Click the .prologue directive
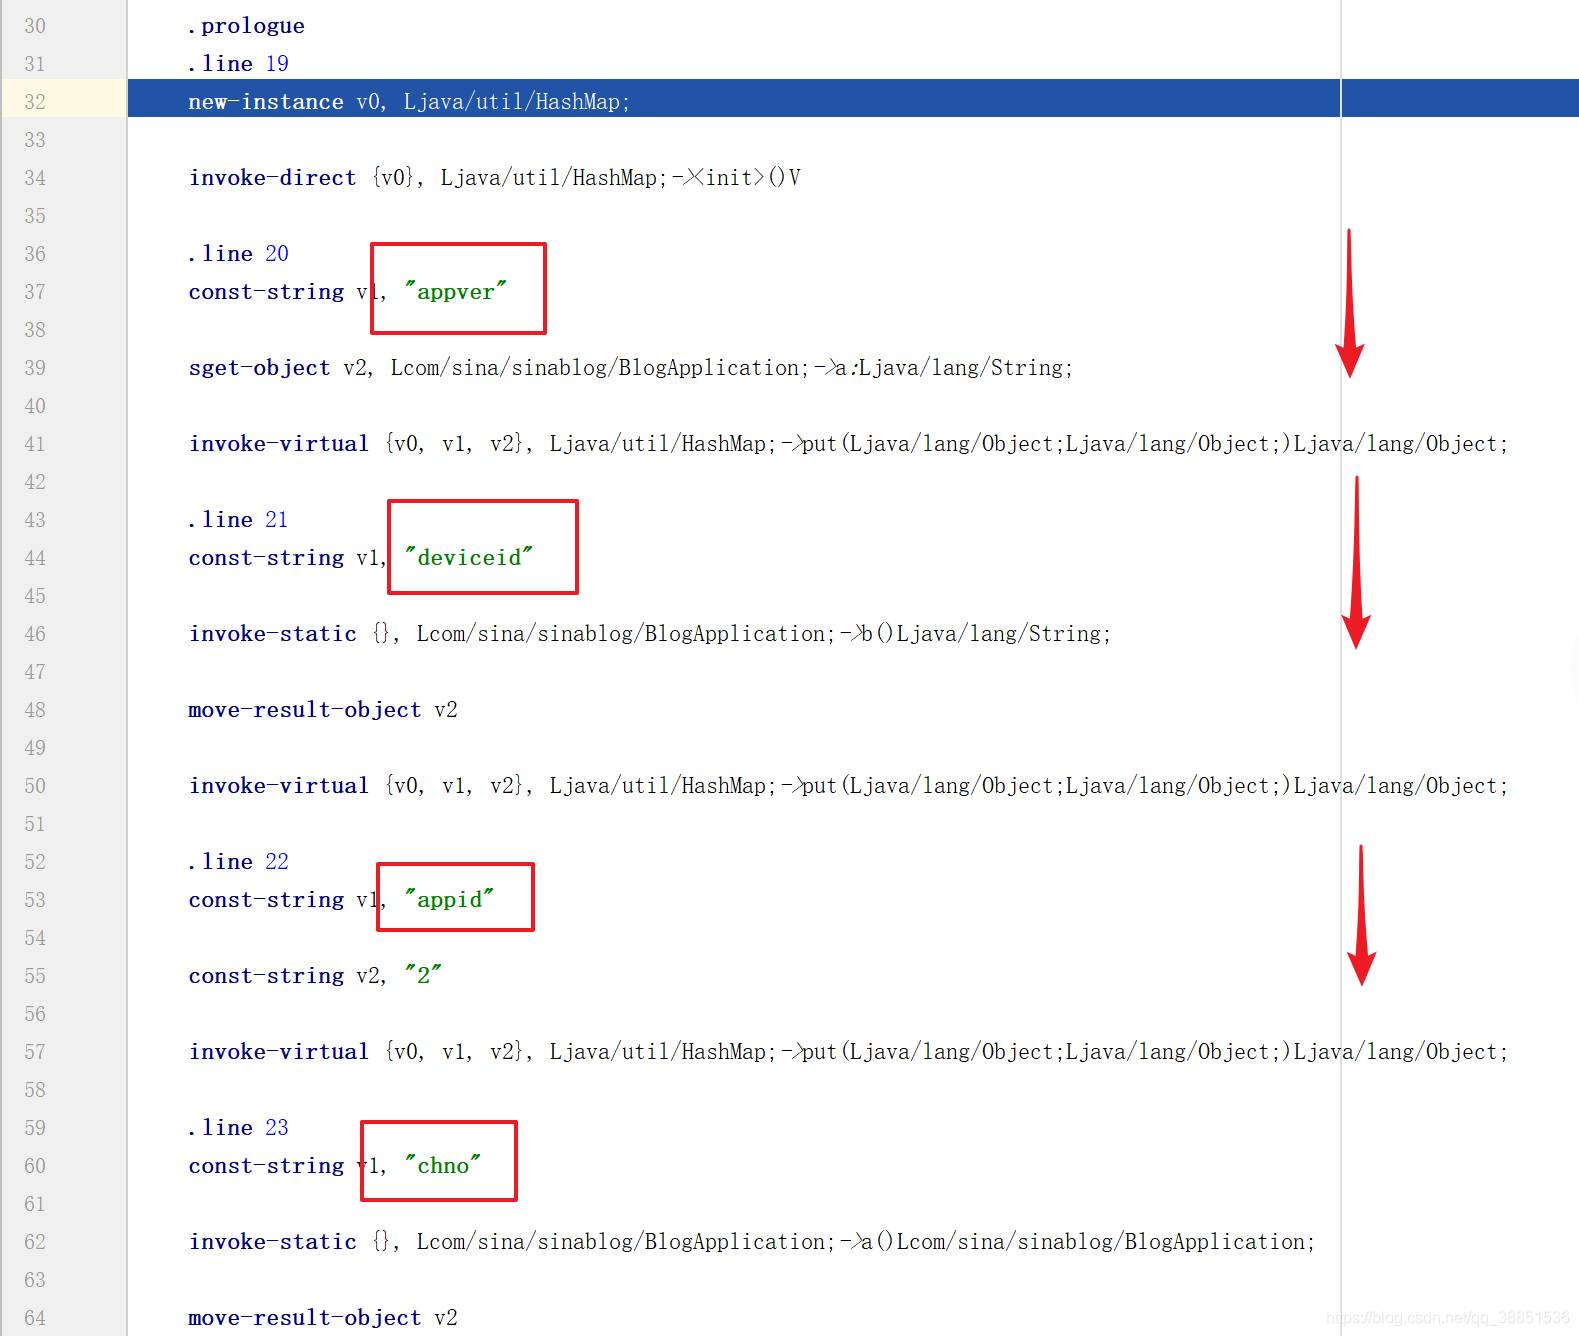The width and height of the screenshot is (1579, 1336). tap(246, 26)
